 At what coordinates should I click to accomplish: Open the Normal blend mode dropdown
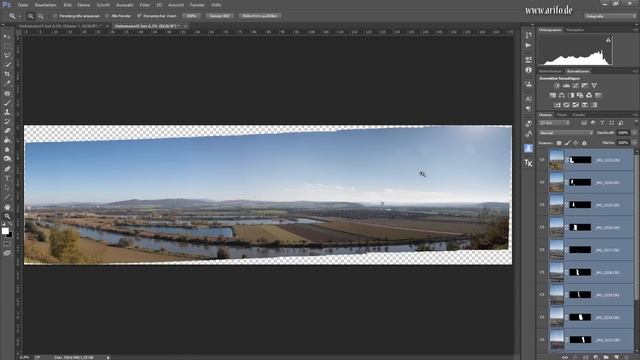pyautogui.click(x=566, y=133)
